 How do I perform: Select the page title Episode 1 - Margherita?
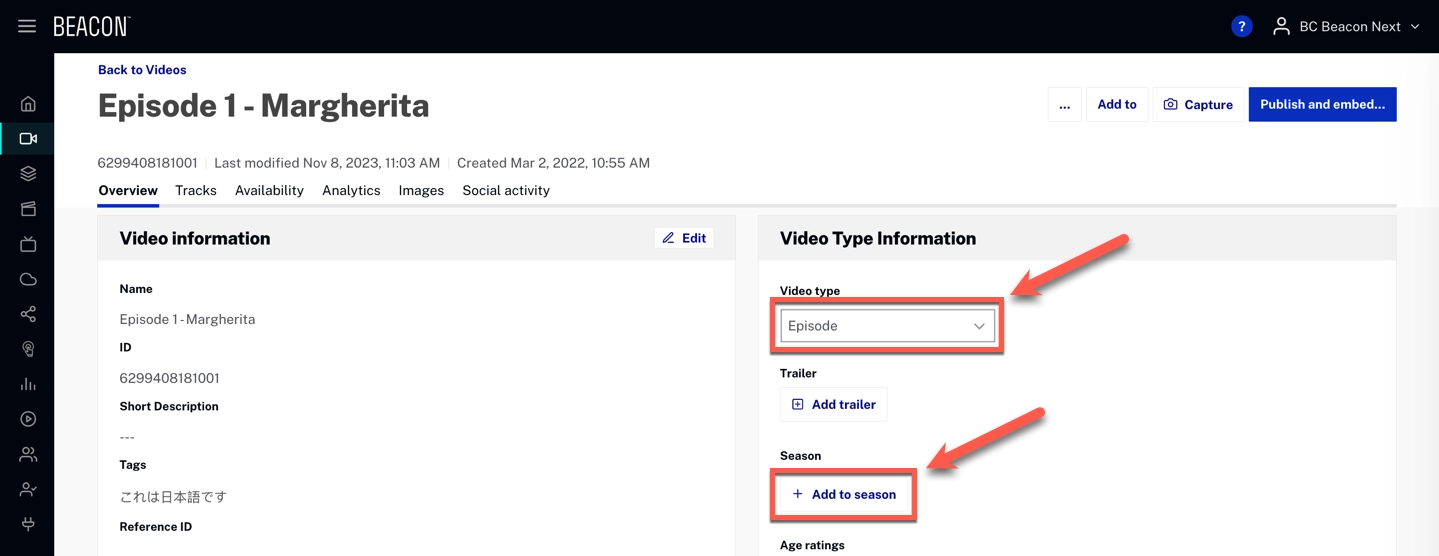tap(263, 105)
